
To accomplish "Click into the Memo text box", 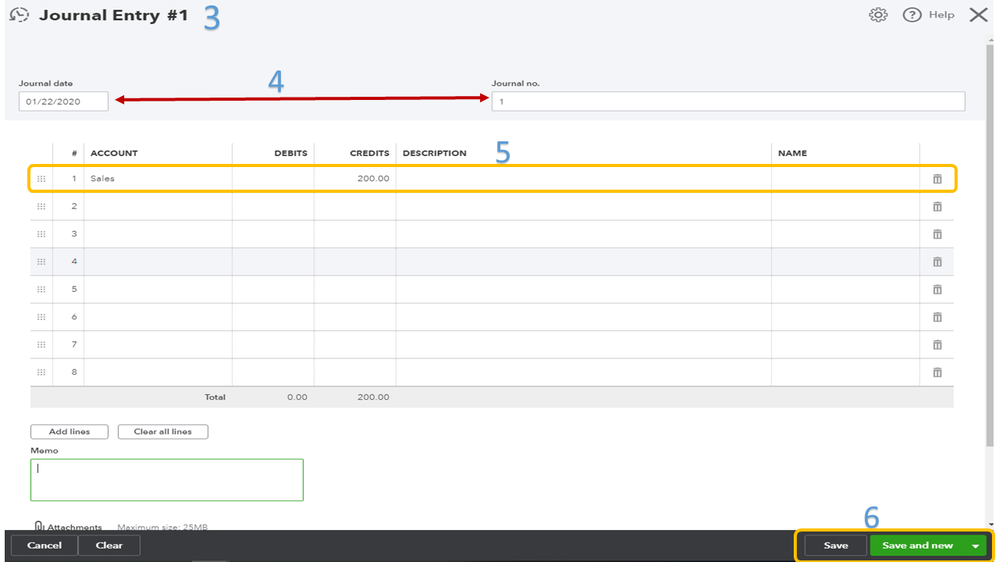I will click(x=167, y=480).
